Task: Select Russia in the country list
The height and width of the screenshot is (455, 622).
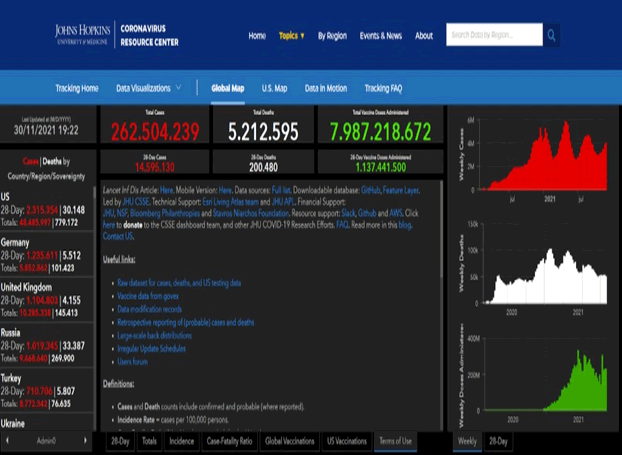Action: (46, 345)
